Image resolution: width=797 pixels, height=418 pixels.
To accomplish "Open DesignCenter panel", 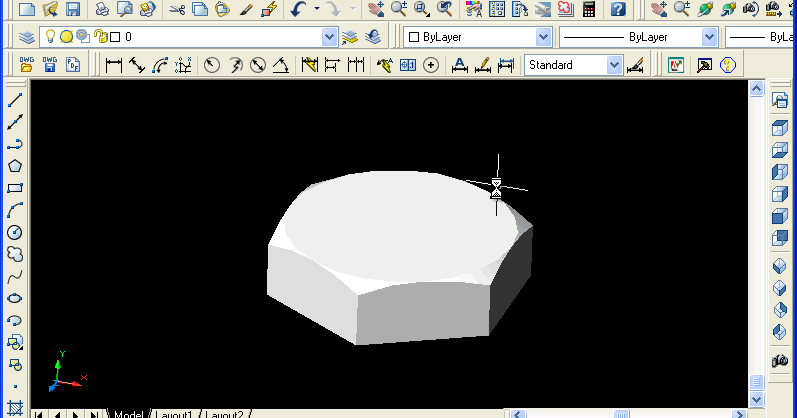I will pos(497,9).
